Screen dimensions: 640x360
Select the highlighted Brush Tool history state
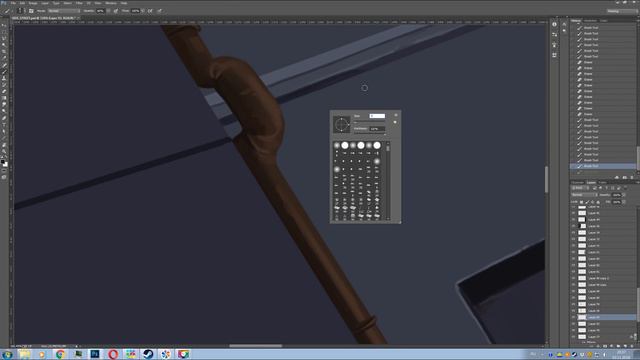pyautogui.click(x=603, y=166)
